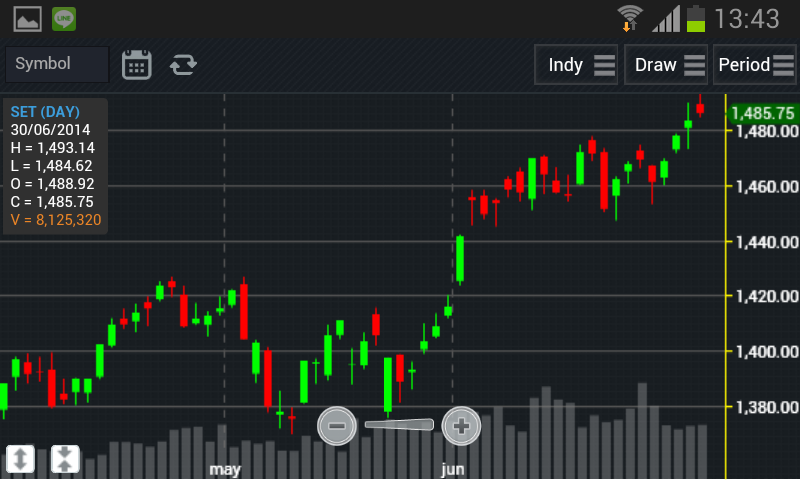
Task: Adjust the zoom slider bar
Action: [399, 424]
